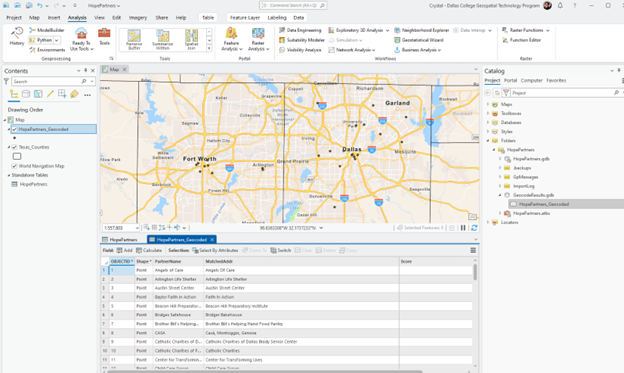624x373 pixels.
Task: Expand the Locators node in Catalog
Action: pos(488,222)
